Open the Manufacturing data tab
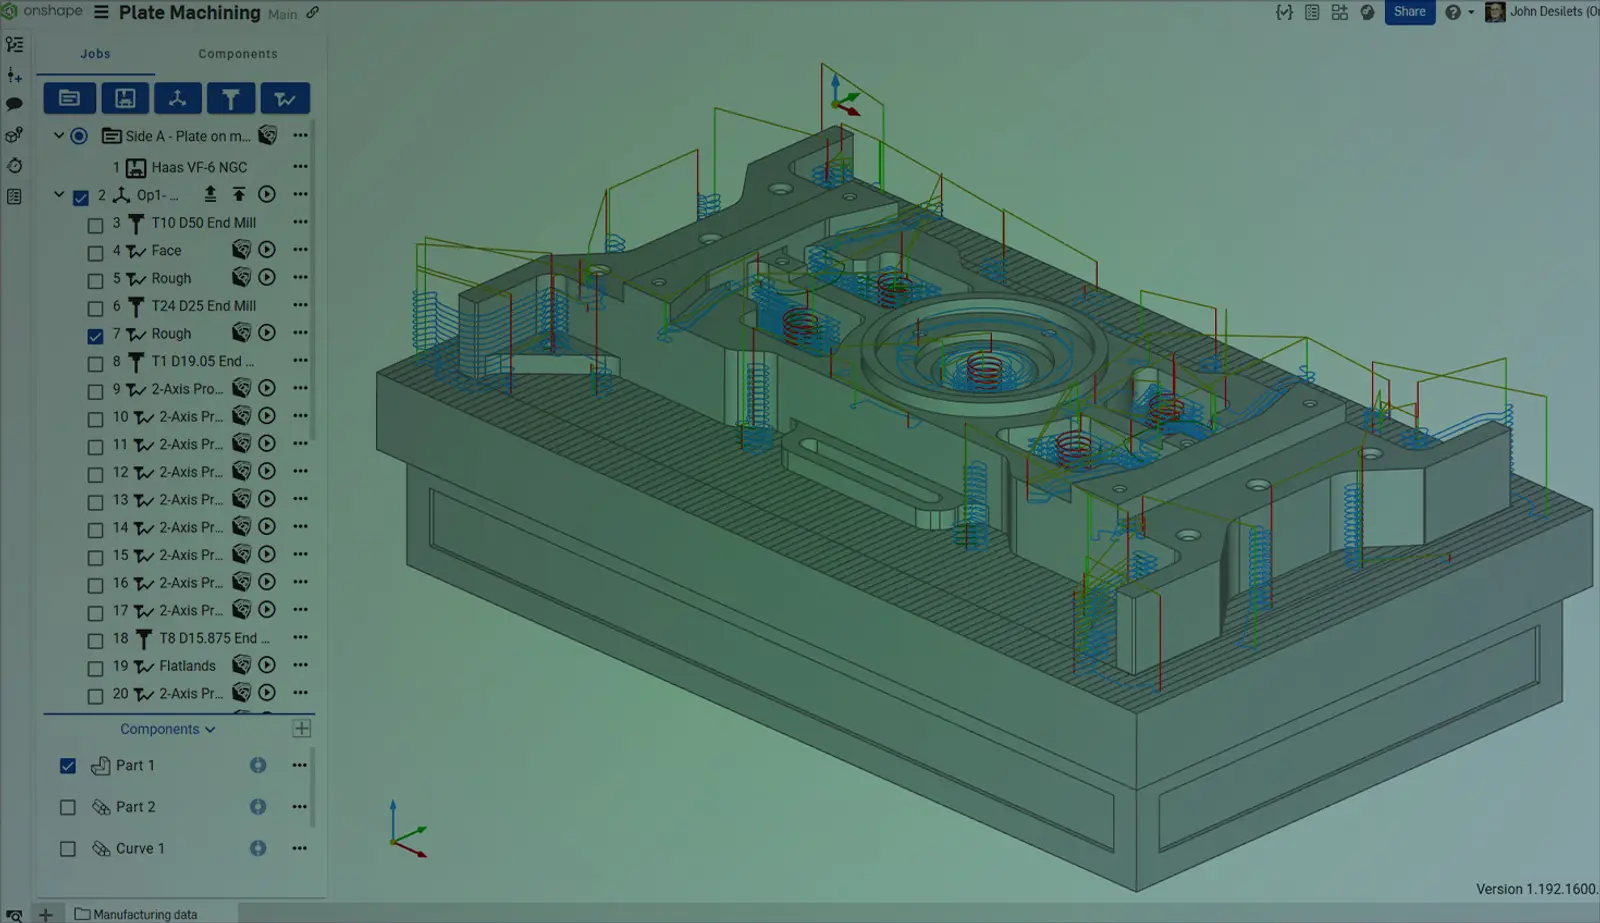The image size is (1600, 923). 136,914
